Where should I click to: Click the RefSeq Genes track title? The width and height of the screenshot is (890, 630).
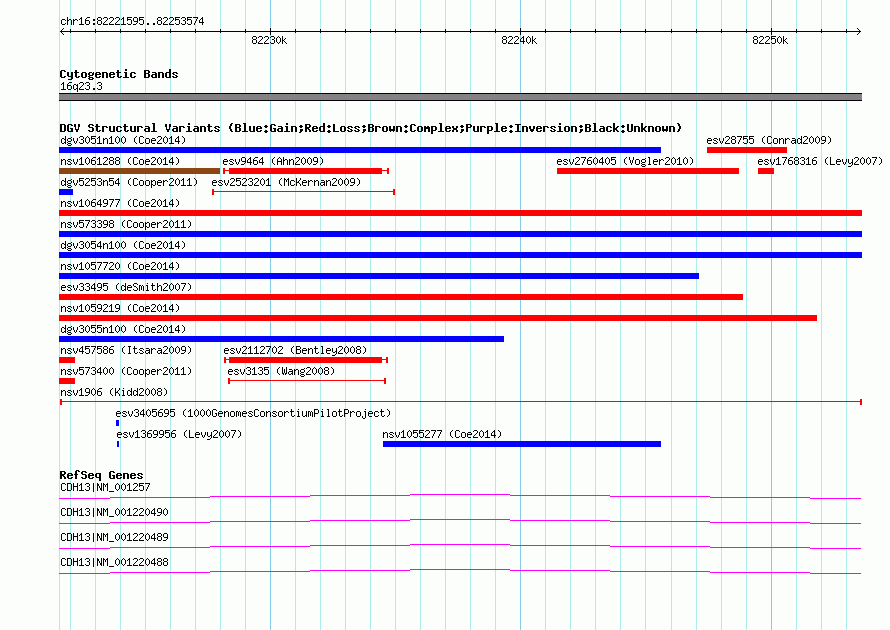[101, 476]
